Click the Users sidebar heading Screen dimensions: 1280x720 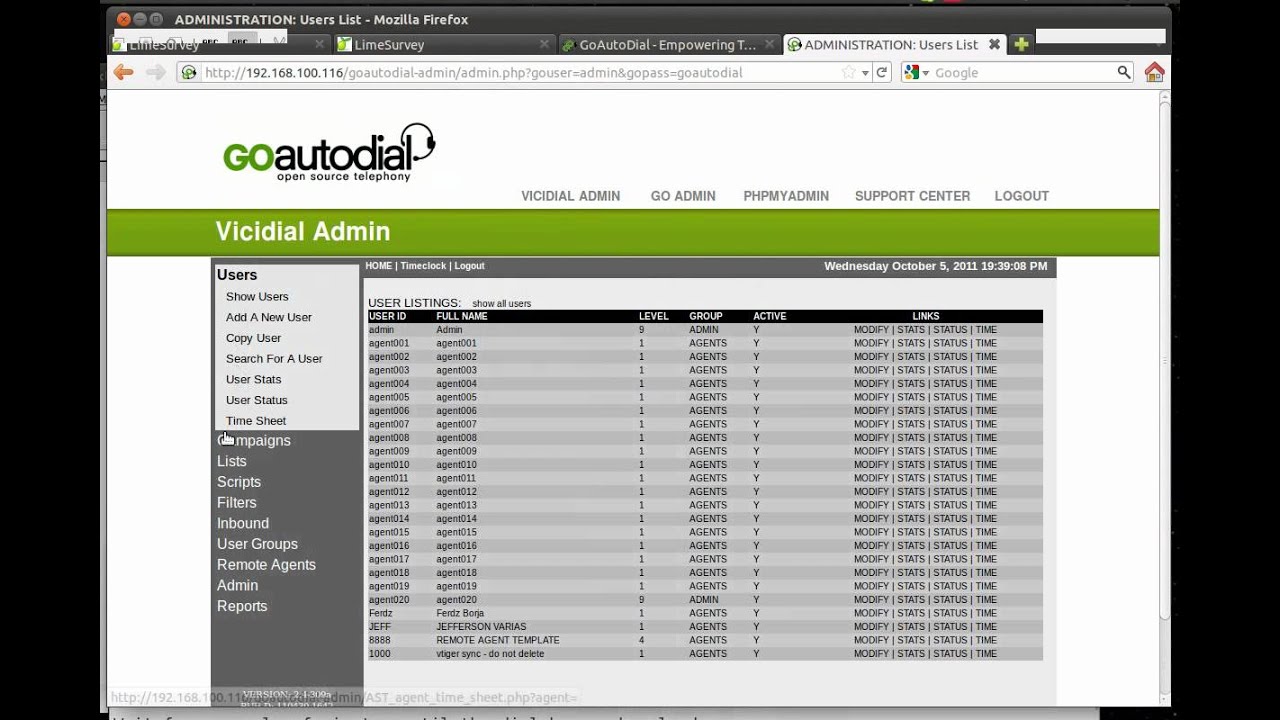[237, 275]
